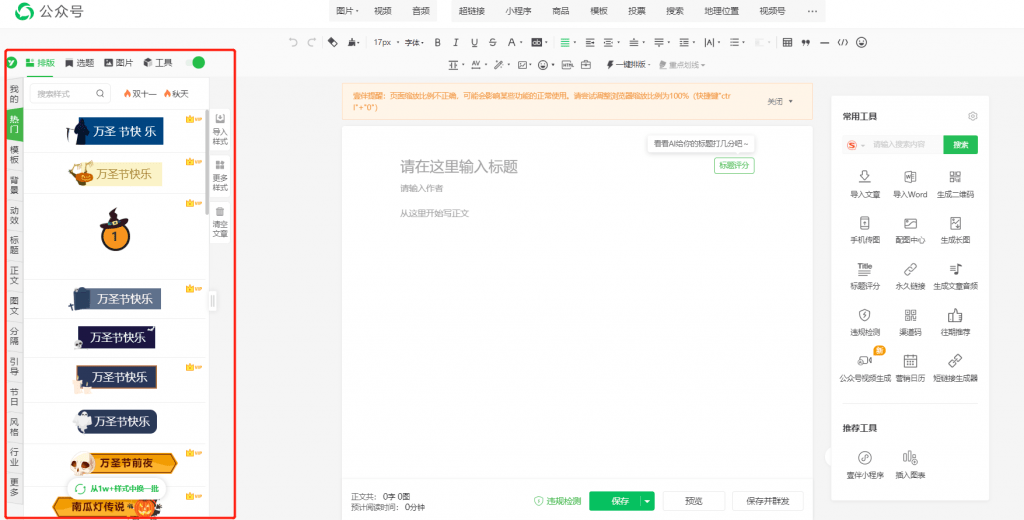Open 生成二维码 tool
The height and width of the screenshot is (520, 1024).
955,184
